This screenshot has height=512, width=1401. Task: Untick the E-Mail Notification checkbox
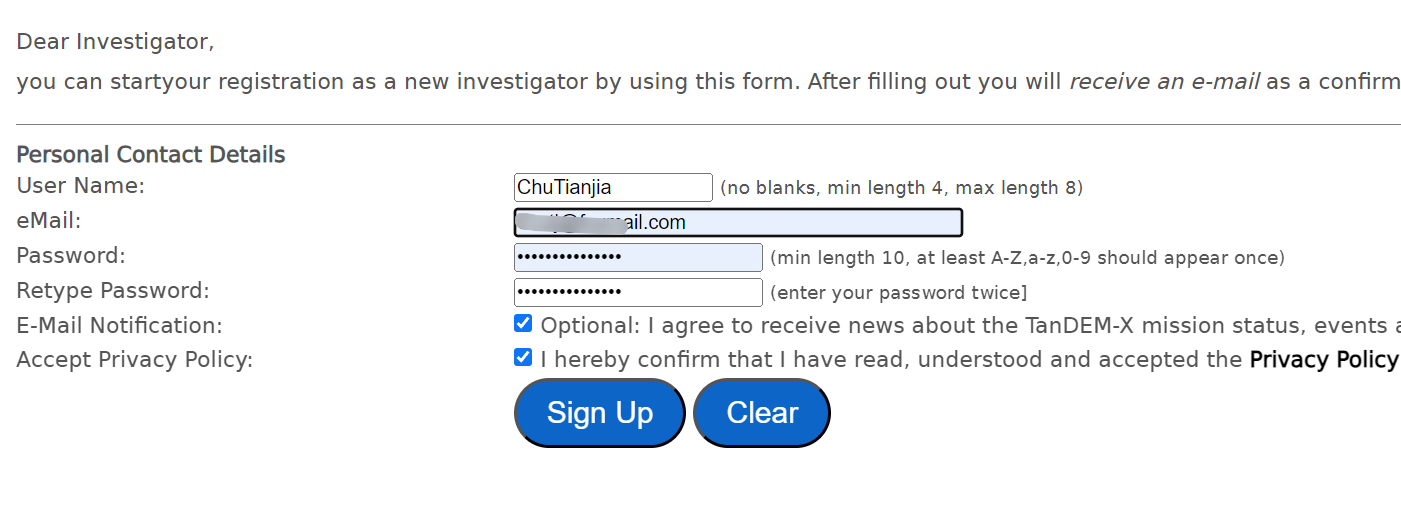point(523,323)
